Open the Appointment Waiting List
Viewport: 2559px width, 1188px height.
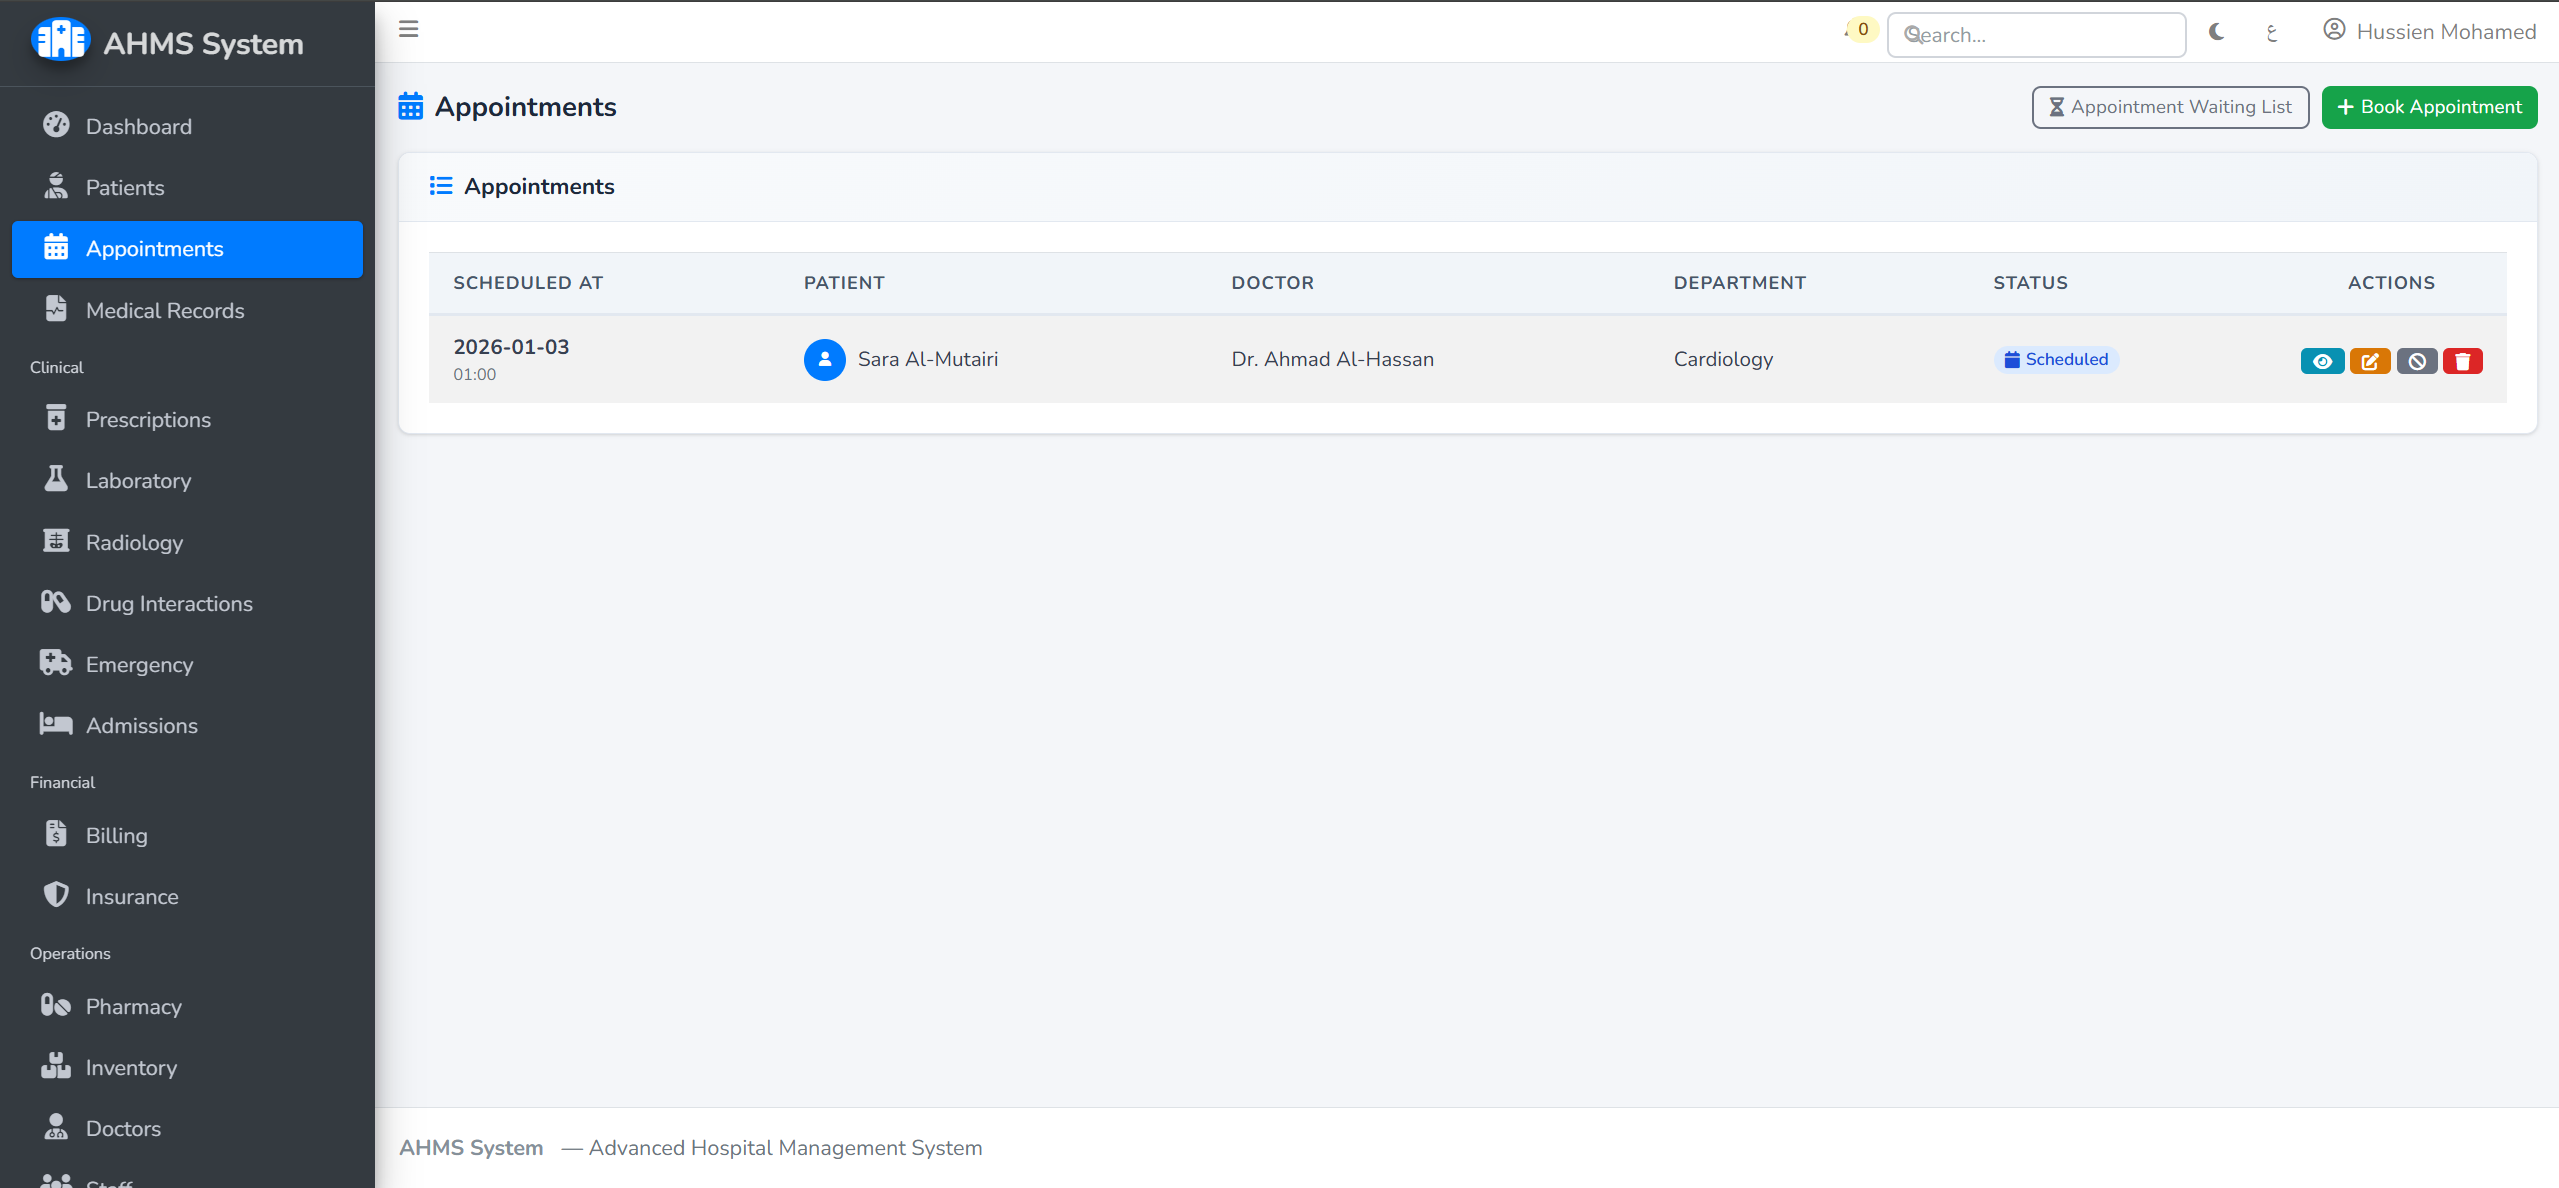2169,107
